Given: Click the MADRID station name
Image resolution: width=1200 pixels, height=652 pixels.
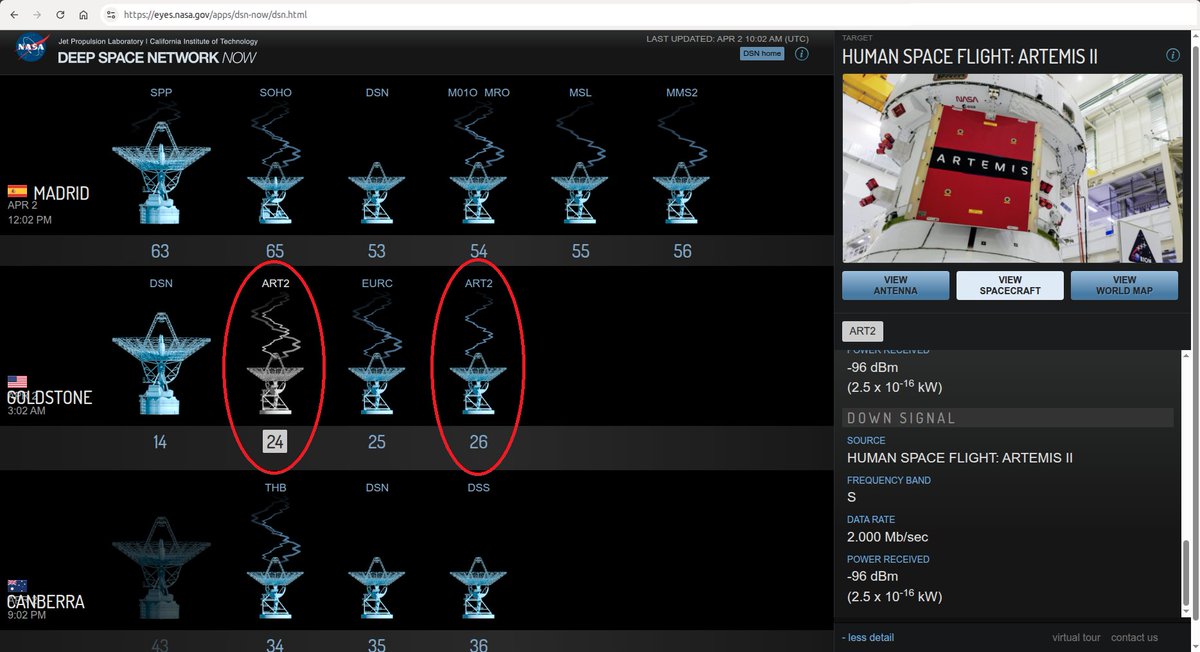Looking at the screenshot, I should (x=61, y=193).
